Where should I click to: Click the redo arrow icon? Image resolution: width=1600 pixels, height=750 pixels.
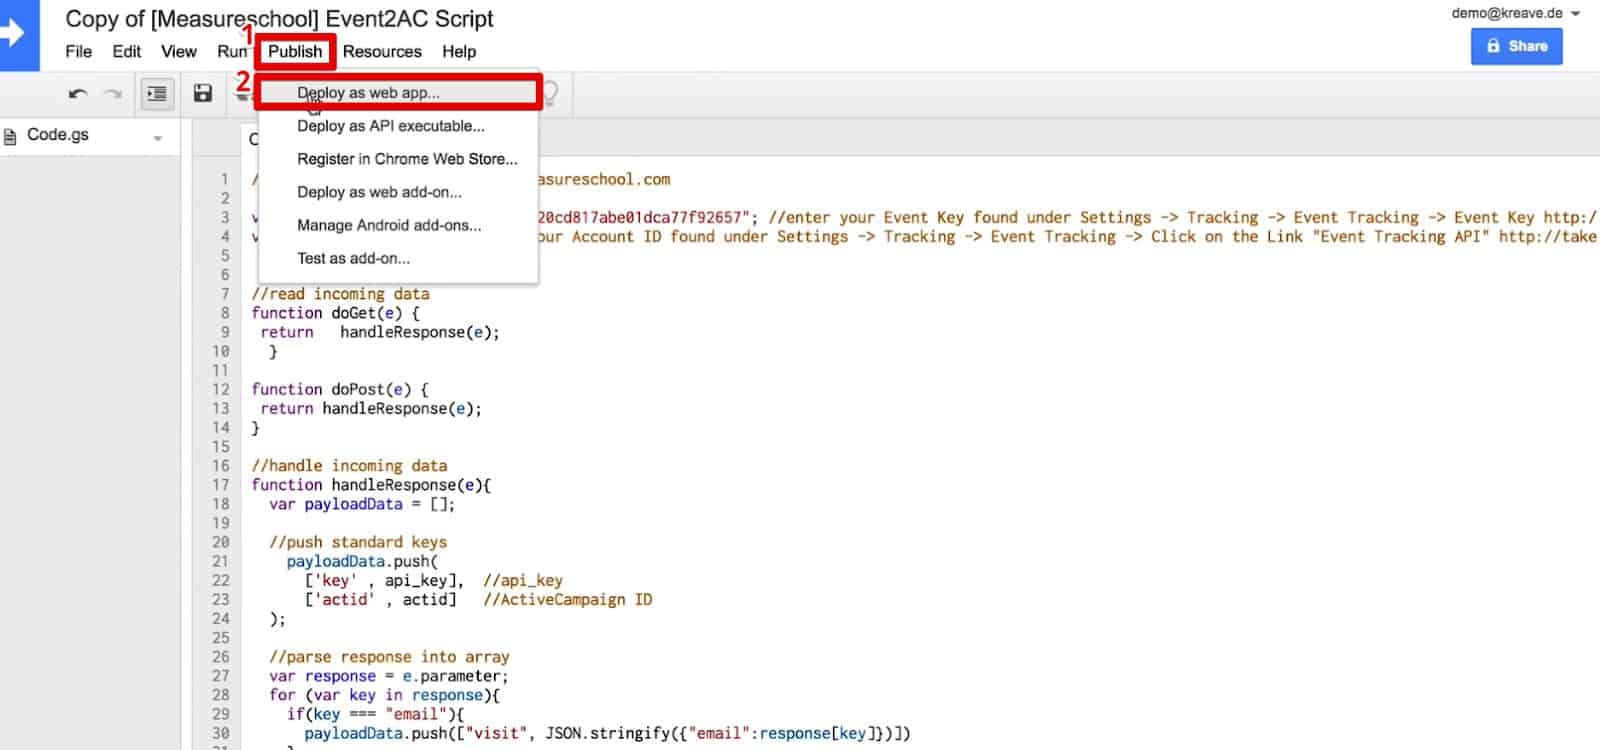click(x=113, y=94)
